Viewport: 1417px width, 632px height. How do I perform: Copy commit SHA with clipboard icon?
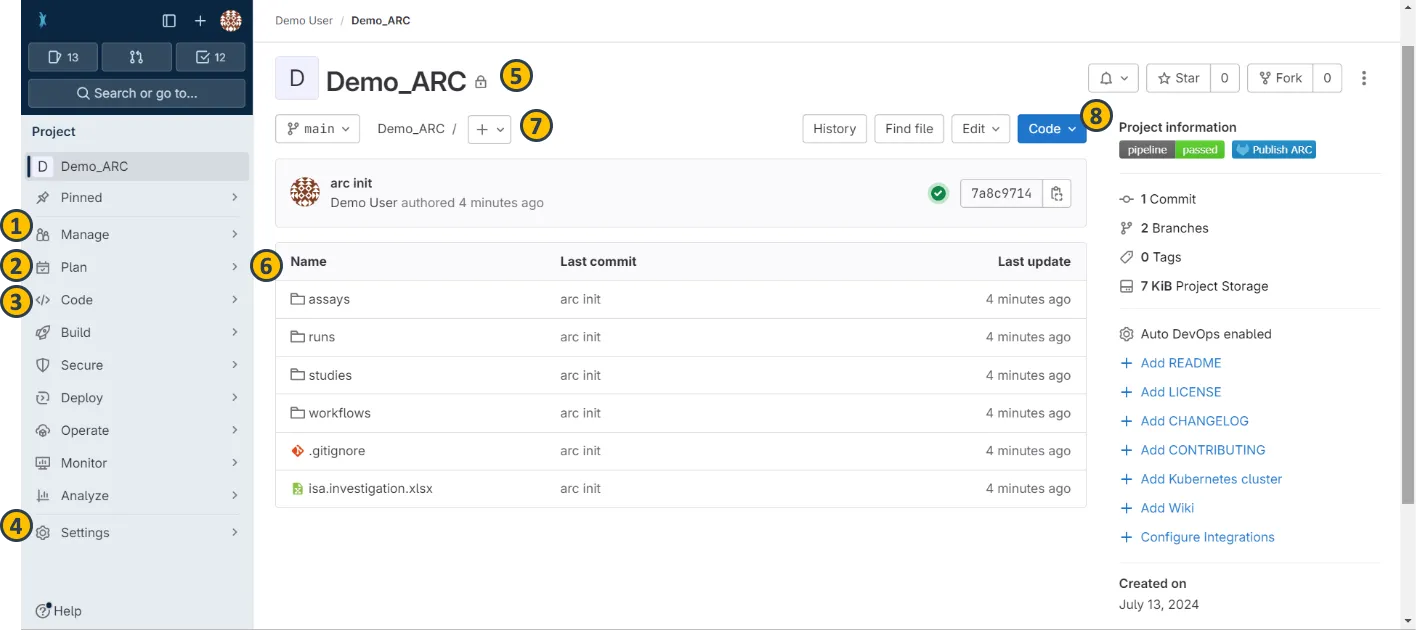pos(1056,193)
